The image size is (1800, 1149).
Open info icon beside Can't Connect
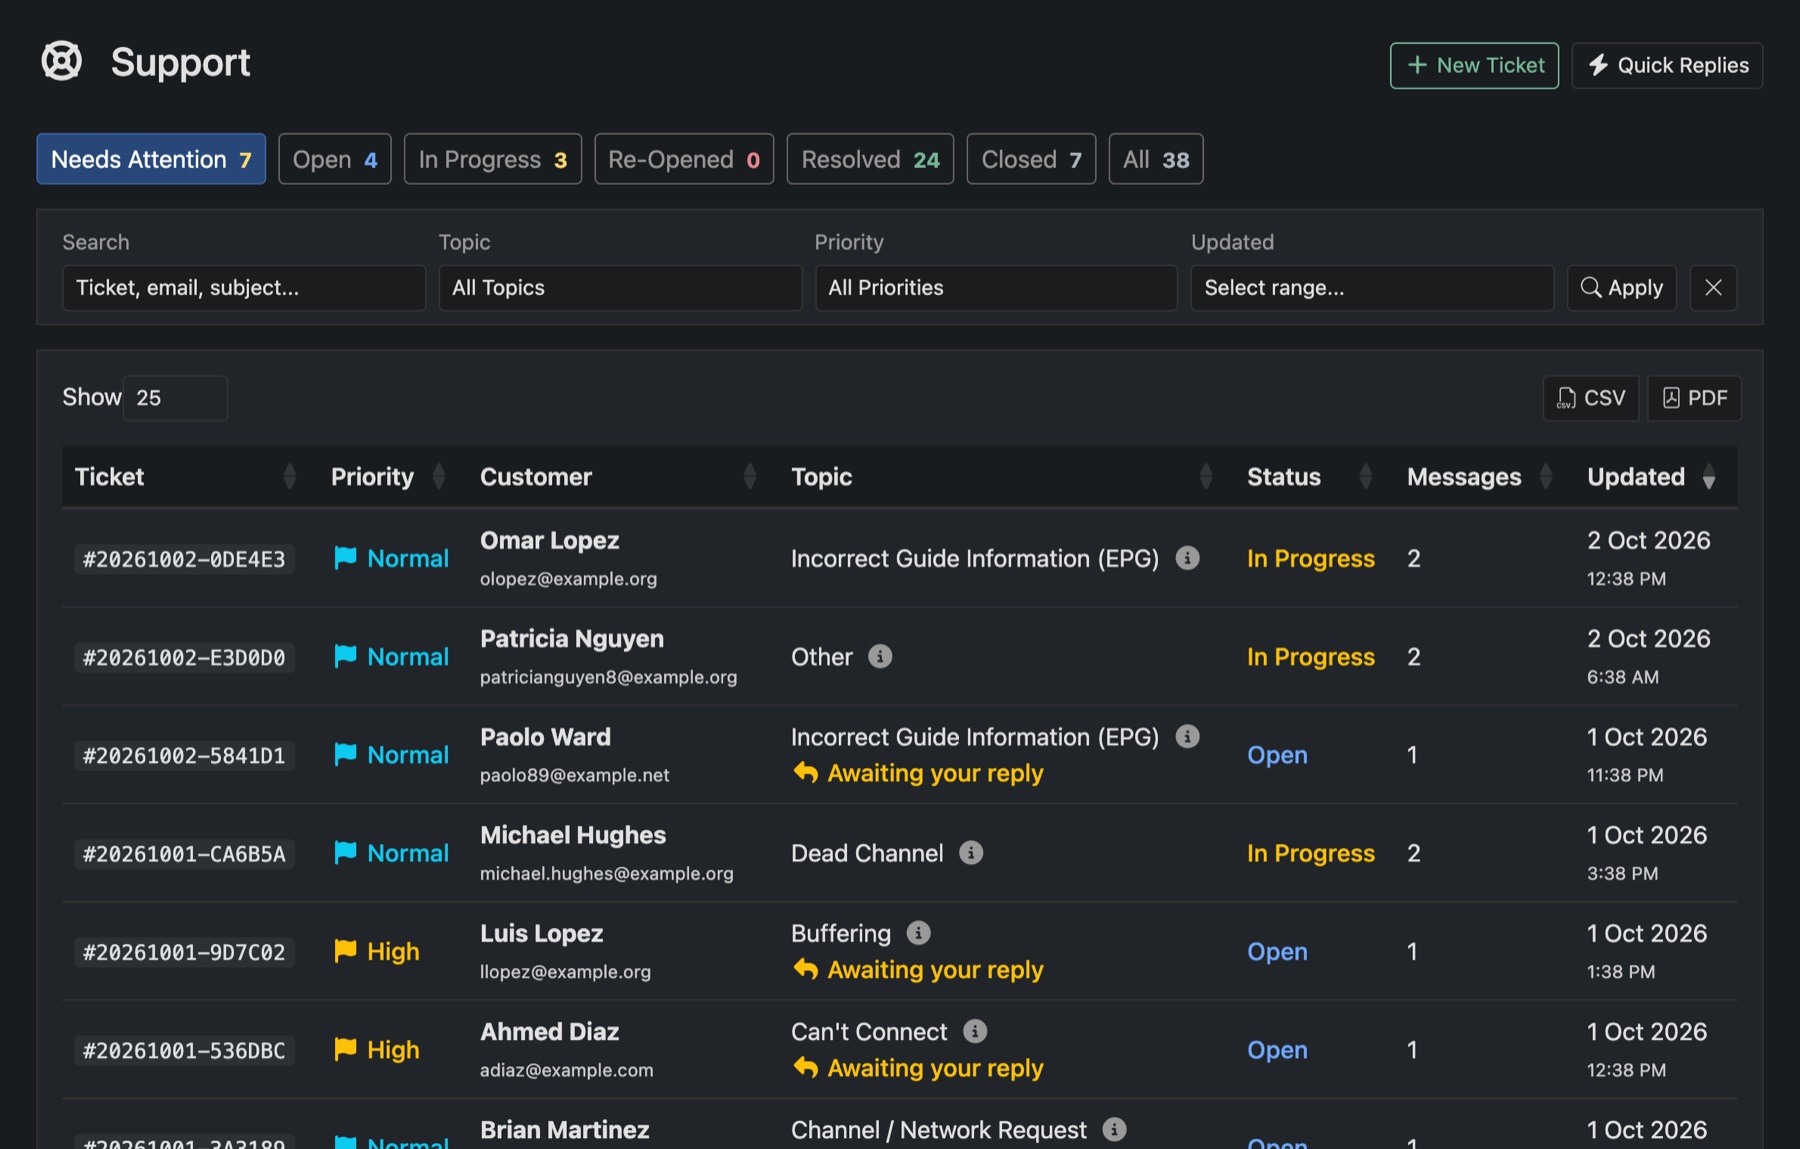[975, 1030]
